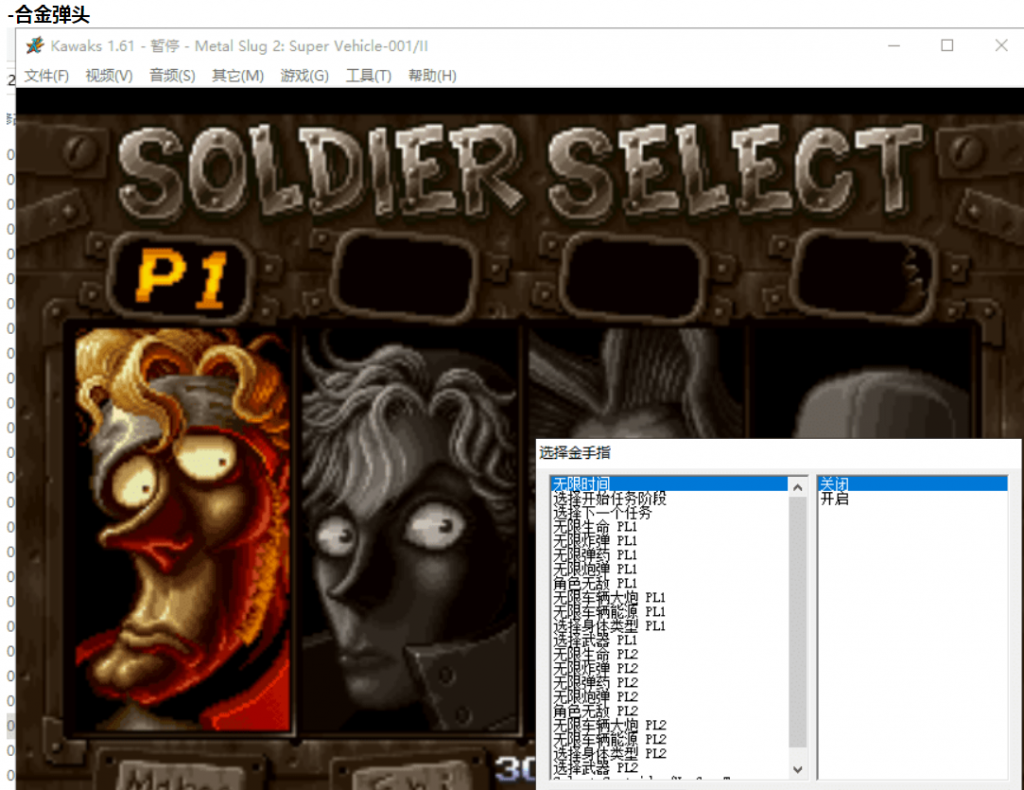Image resolution: width=1024 pixels, height=790 pixels.
Task: Click the cheat list scroll-up arrow
Action: [x=797, y=487]
